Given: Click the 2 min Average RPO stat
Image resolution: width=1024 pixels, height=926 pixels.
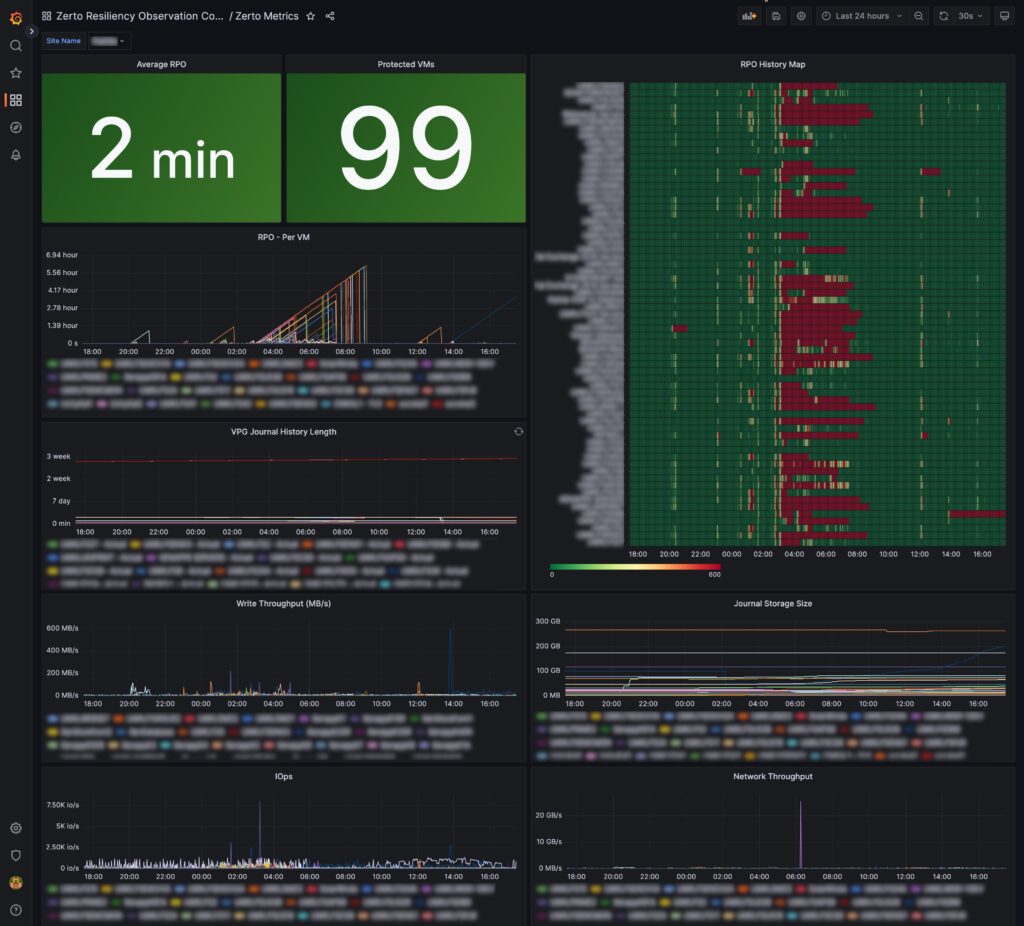Looking at the screenshot, I should tap(162, 148).
